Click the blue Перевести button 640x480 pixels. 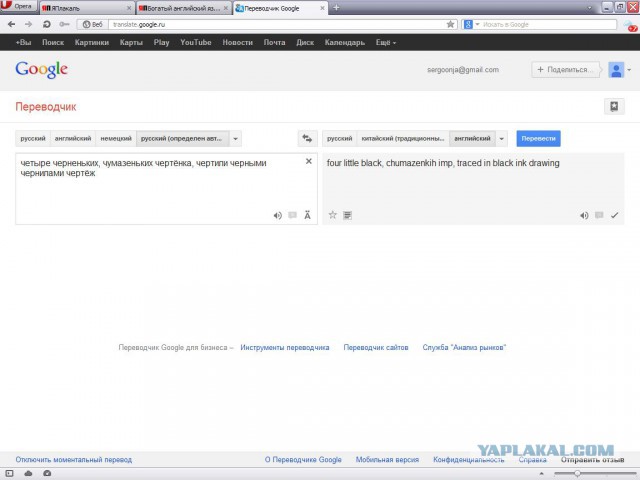pyautogui.click(x=538, y=139)
